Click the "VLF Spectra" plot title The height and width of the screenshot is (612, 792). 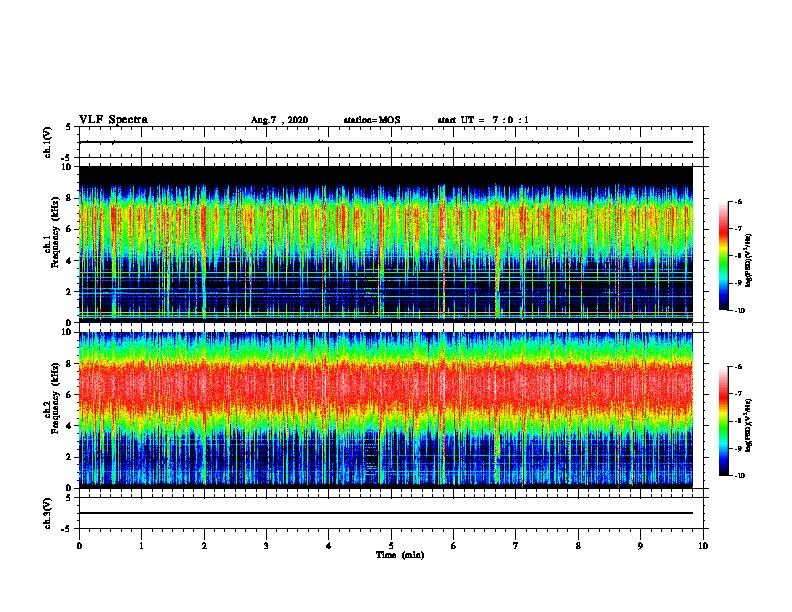click(113, 120)
